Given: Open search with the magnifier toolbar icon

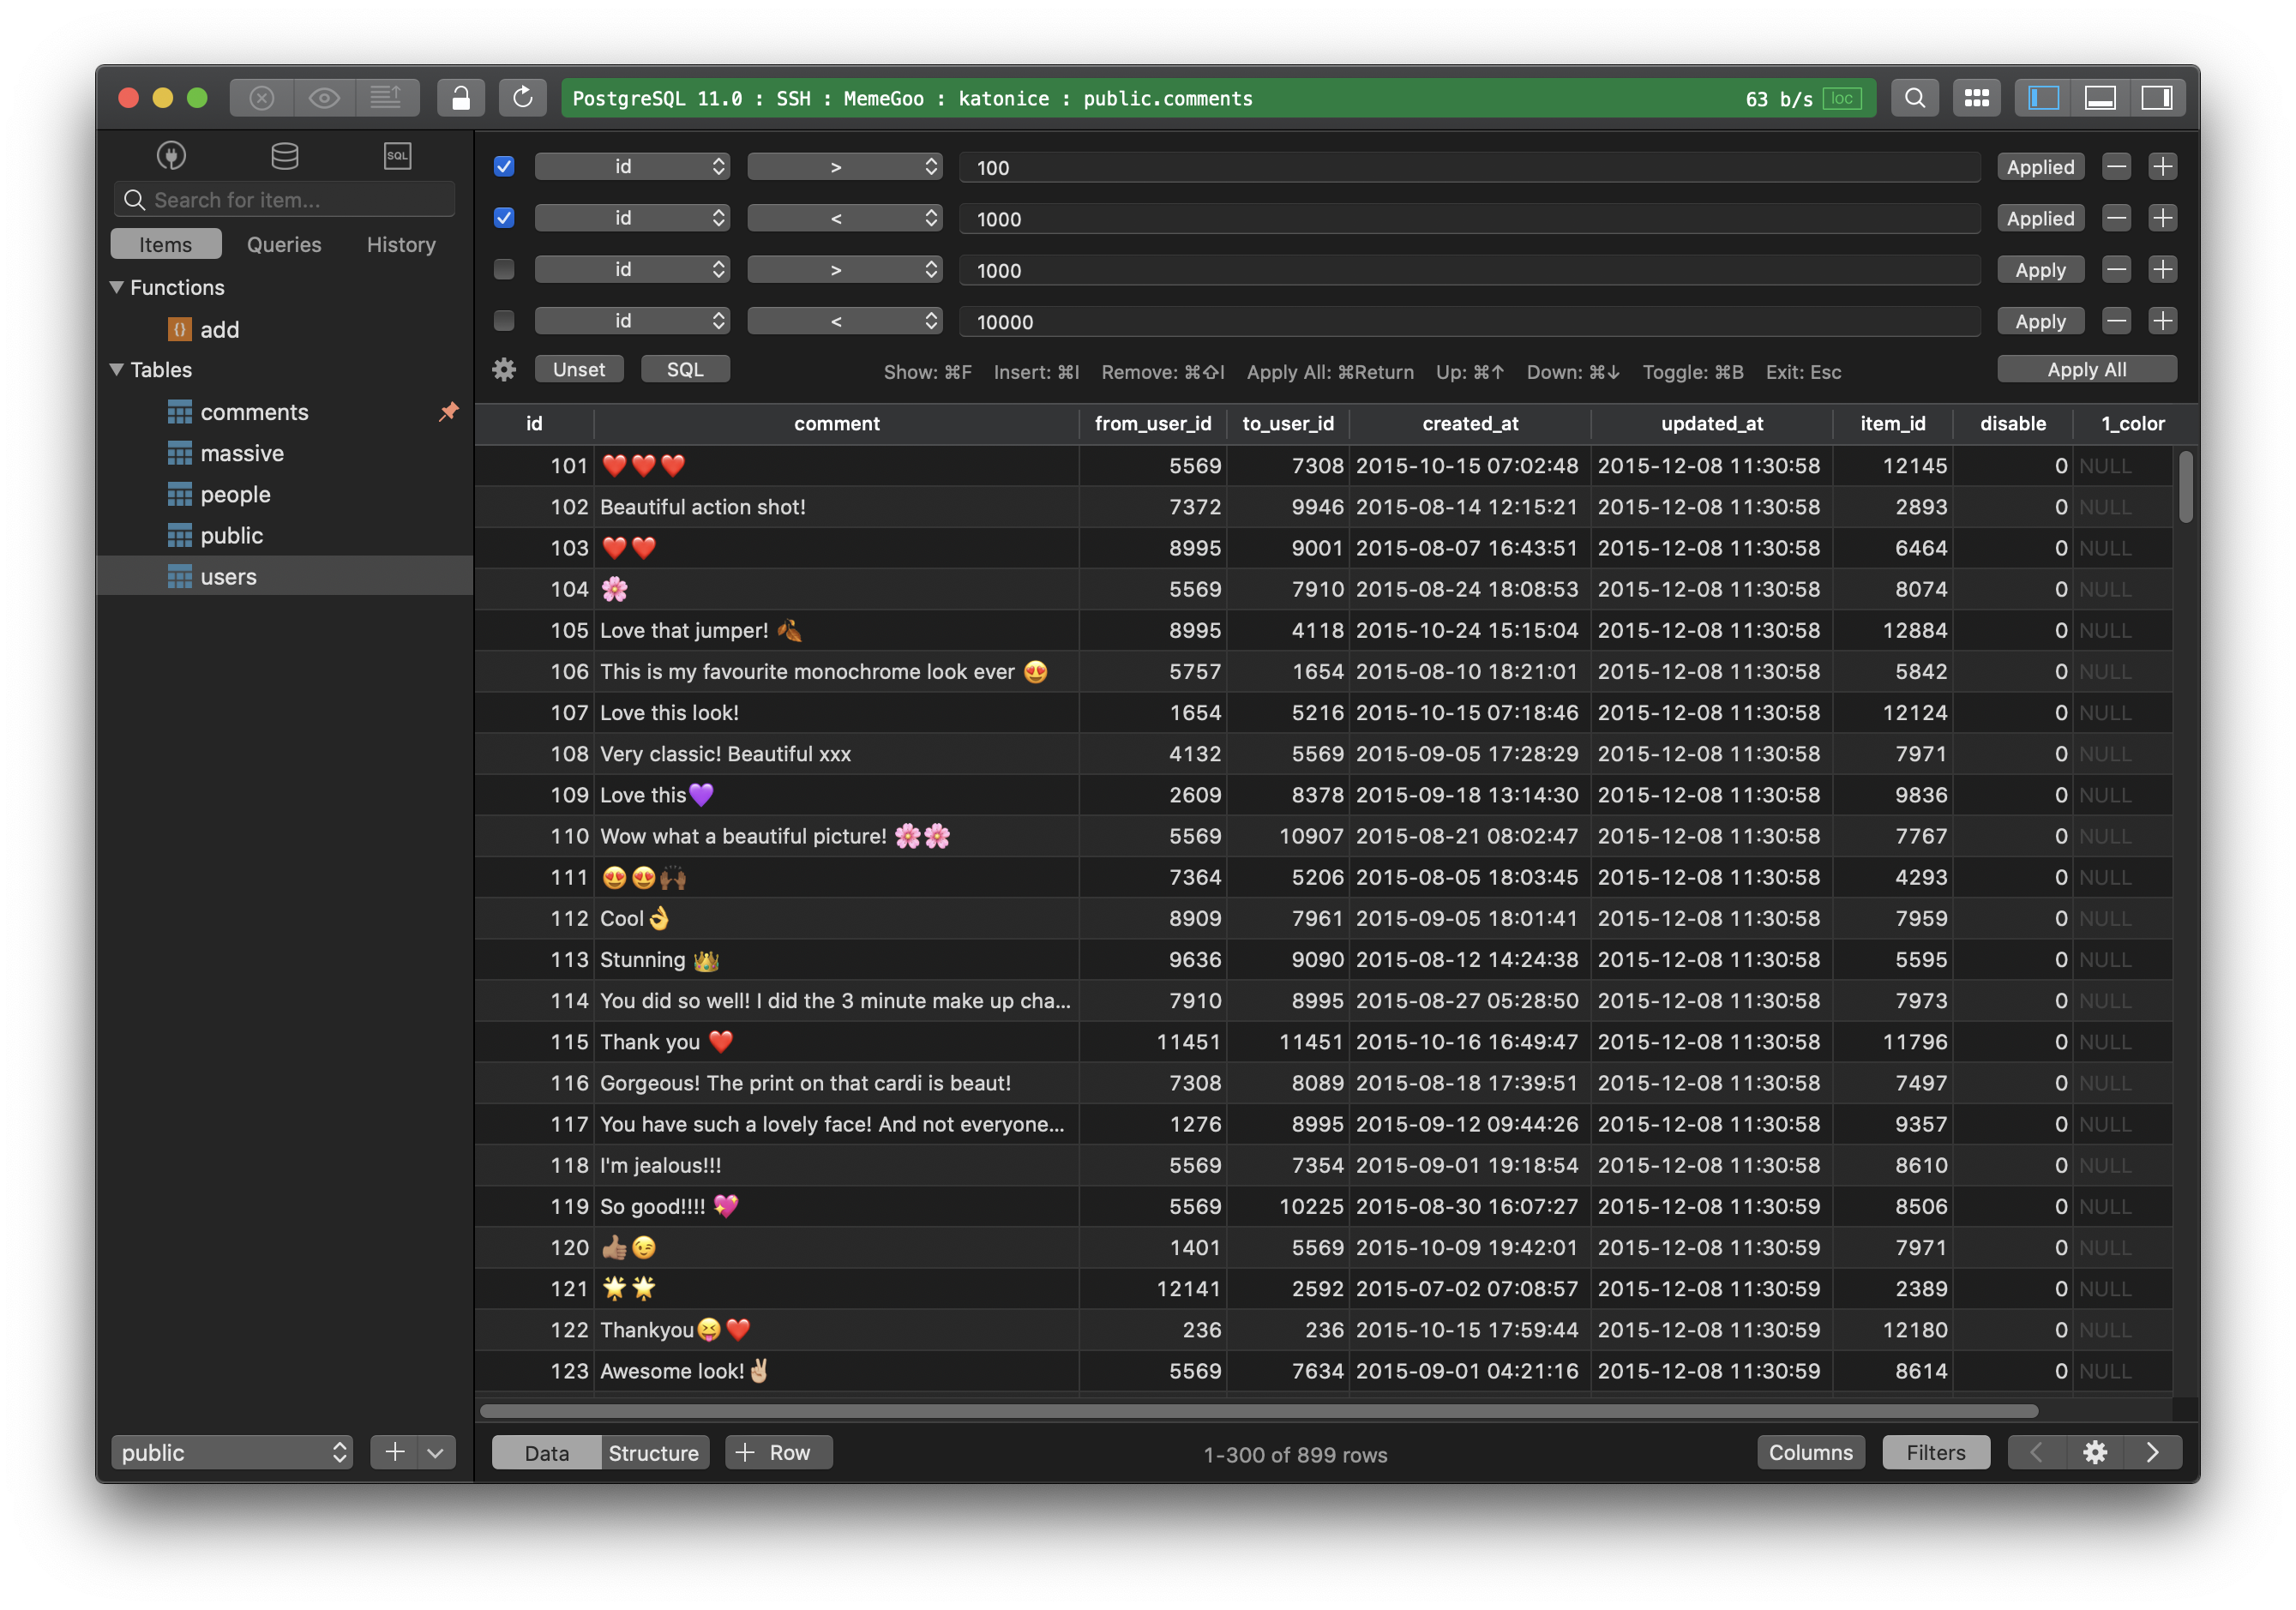Looking at the screenshot, I should click(x=1915, y=97).
